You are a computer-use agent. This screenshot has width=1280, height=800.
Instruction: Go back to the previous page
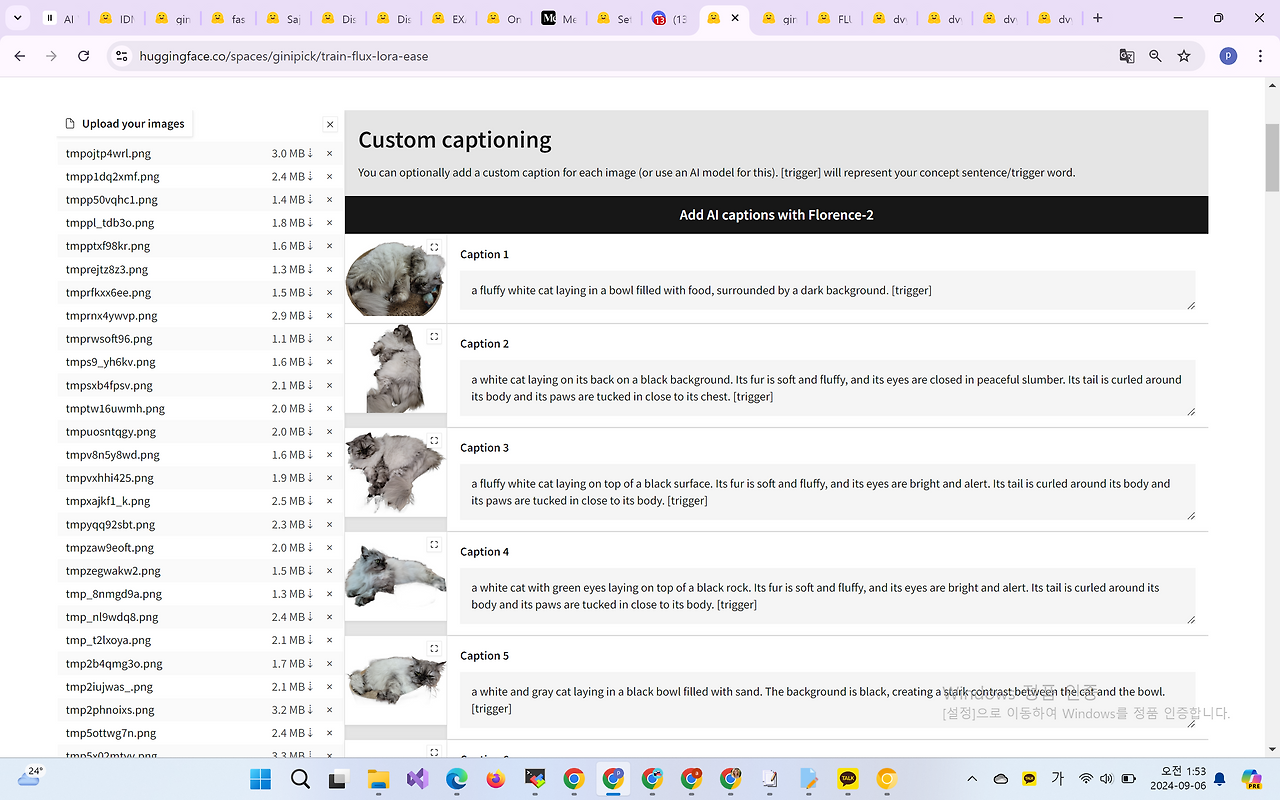pos(20,56)
